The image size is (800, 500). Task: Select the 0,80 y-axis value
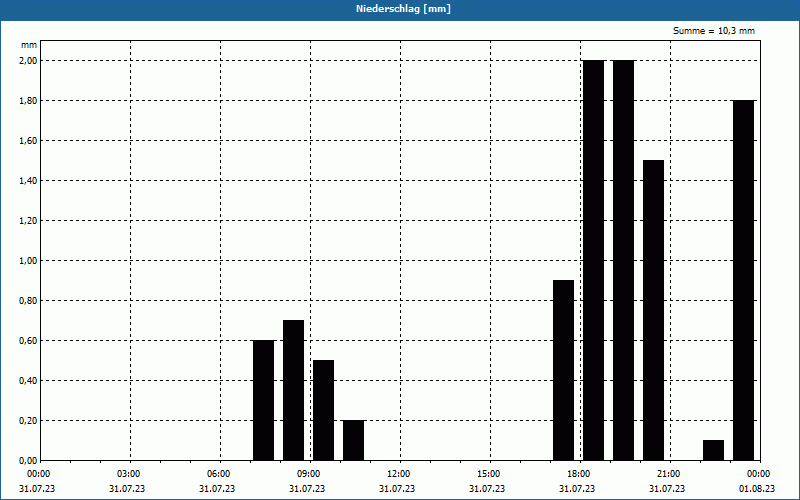[x=28, y=301]
